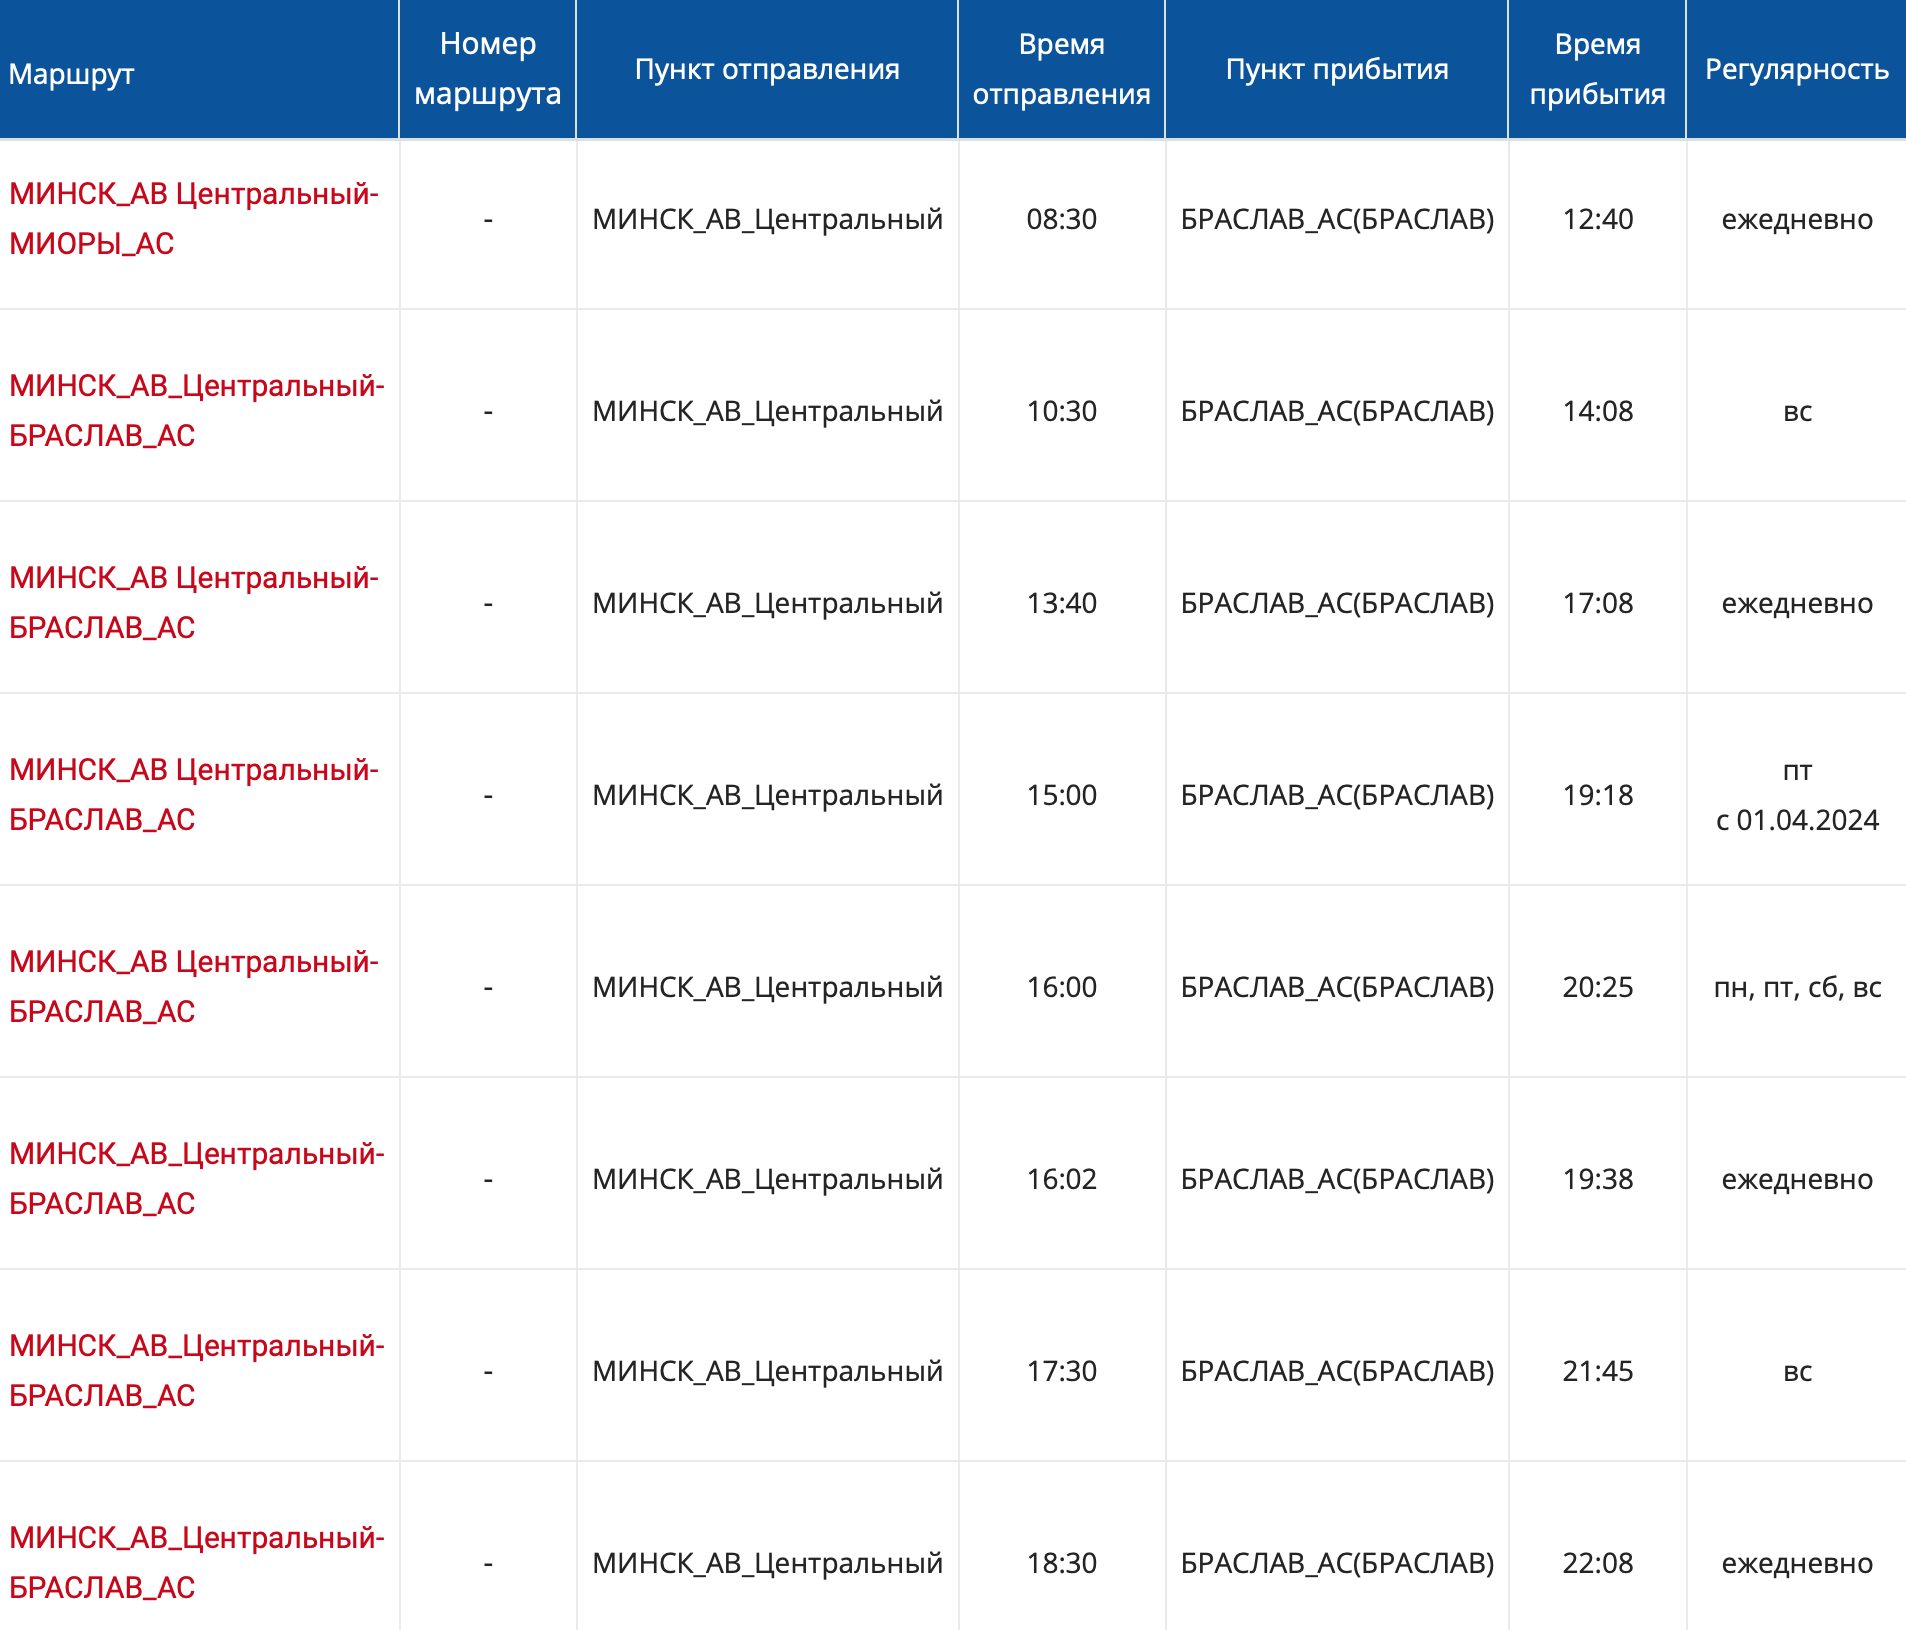Click arrival point БРАСЛАВ_АС(БРАСЛАВ) in 16:02 row
The height and width of the screenshot is (1630, 1906).
click(1337, 1179)
